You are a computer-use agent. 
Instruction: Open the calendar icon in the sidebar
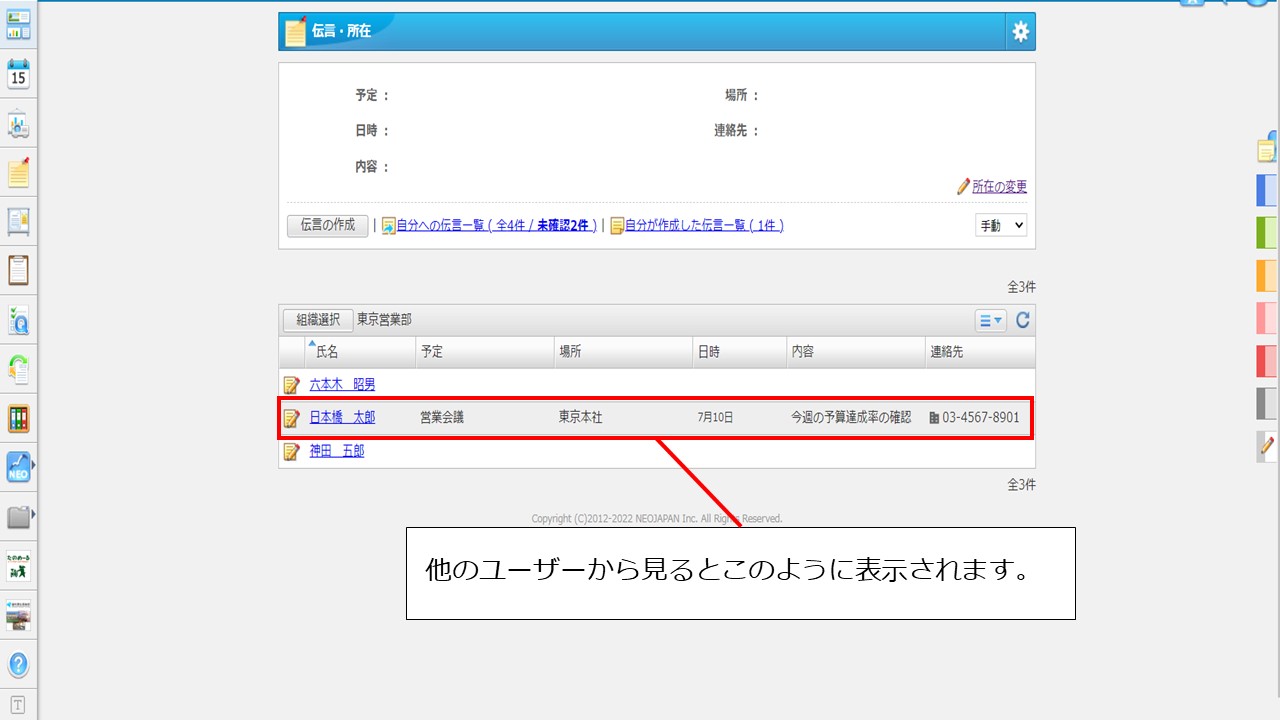18,75
